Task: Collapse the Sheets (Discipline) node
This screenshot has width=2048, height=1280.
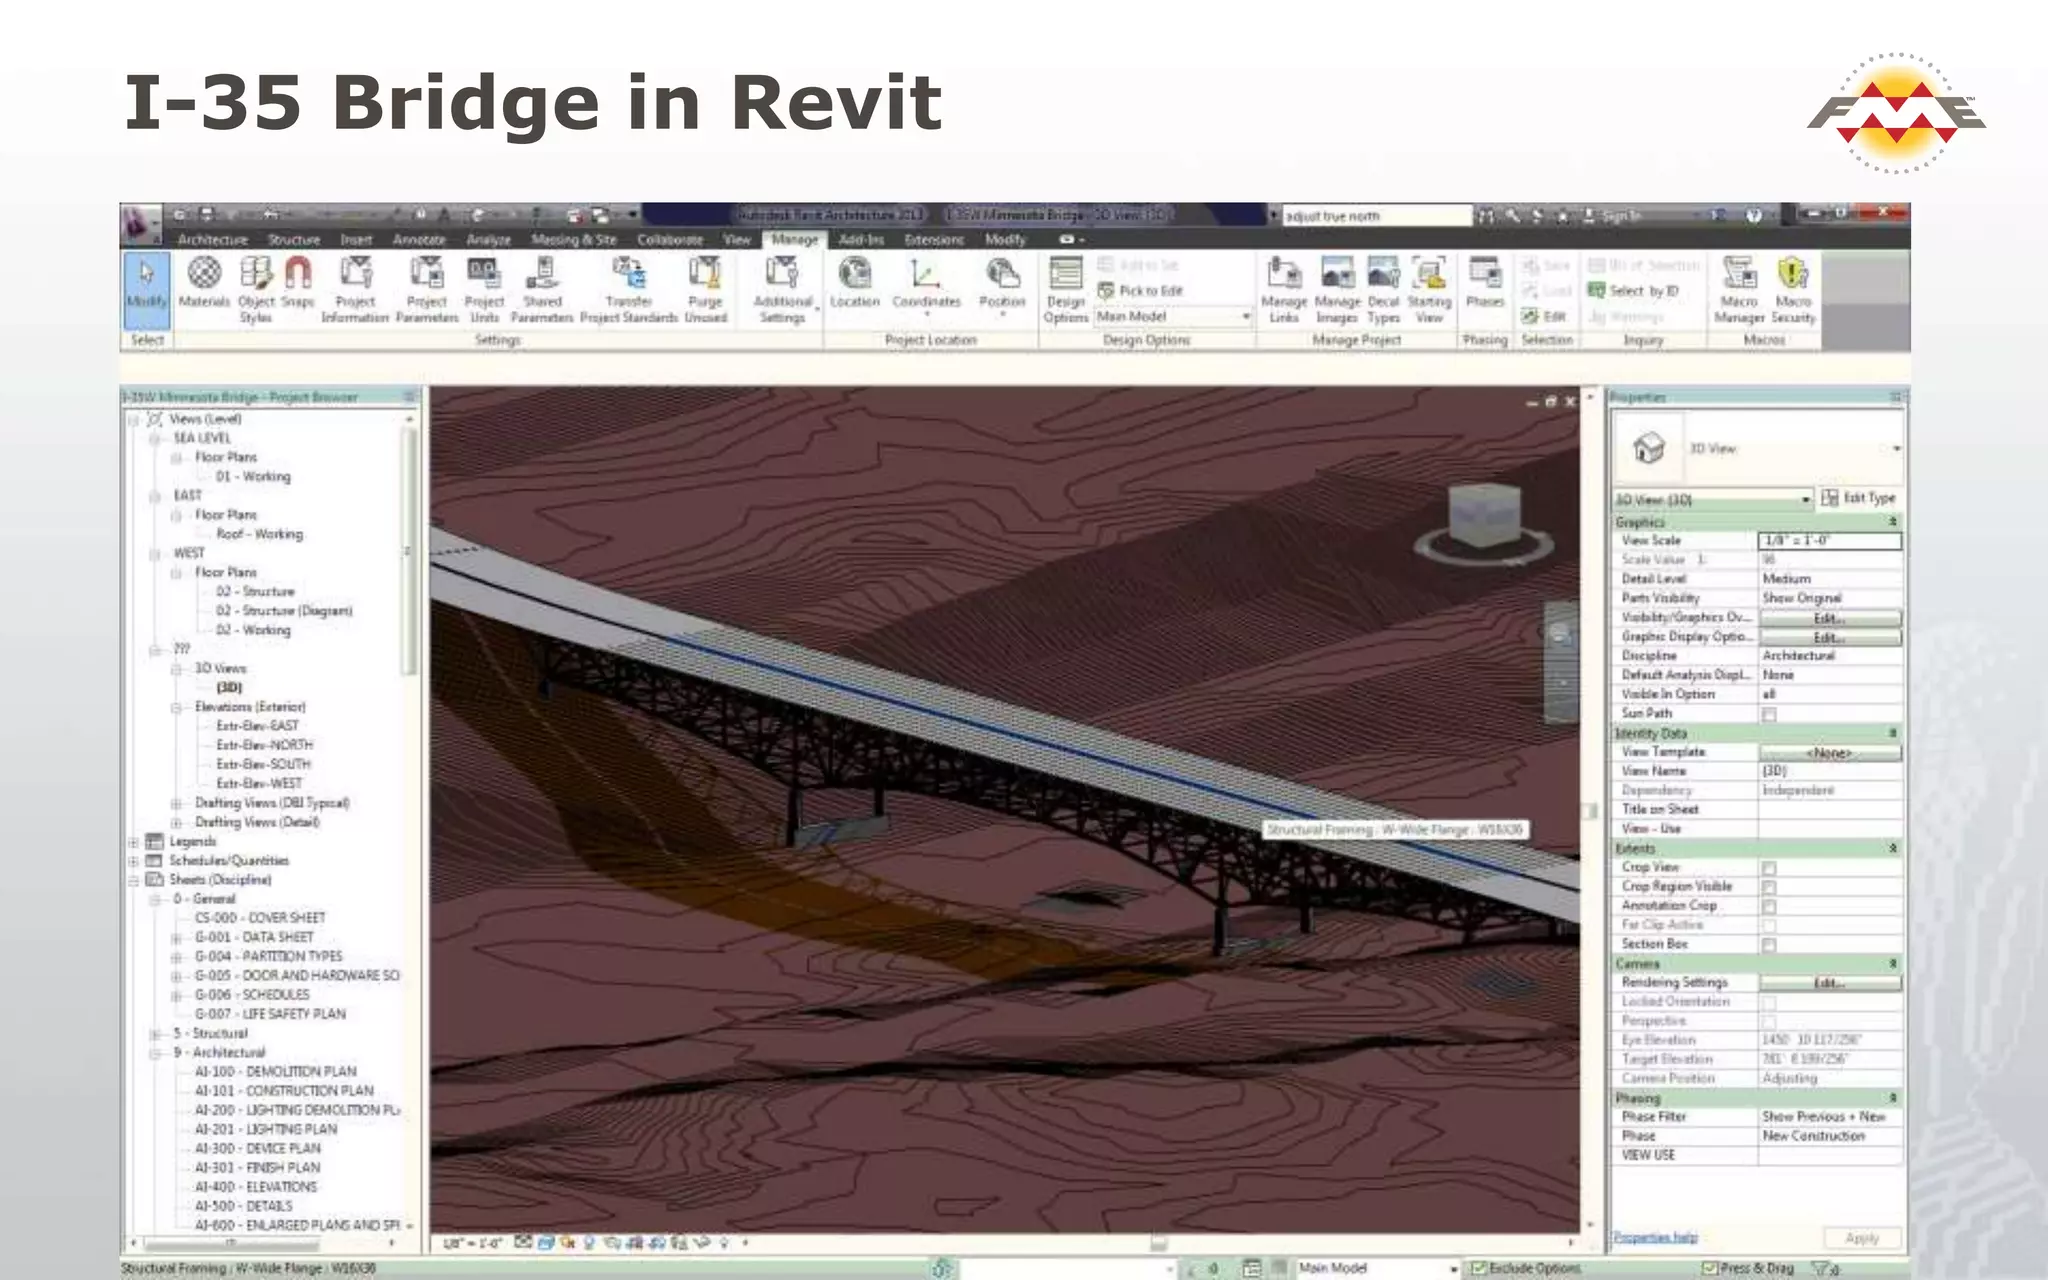Action: point(133,880)
